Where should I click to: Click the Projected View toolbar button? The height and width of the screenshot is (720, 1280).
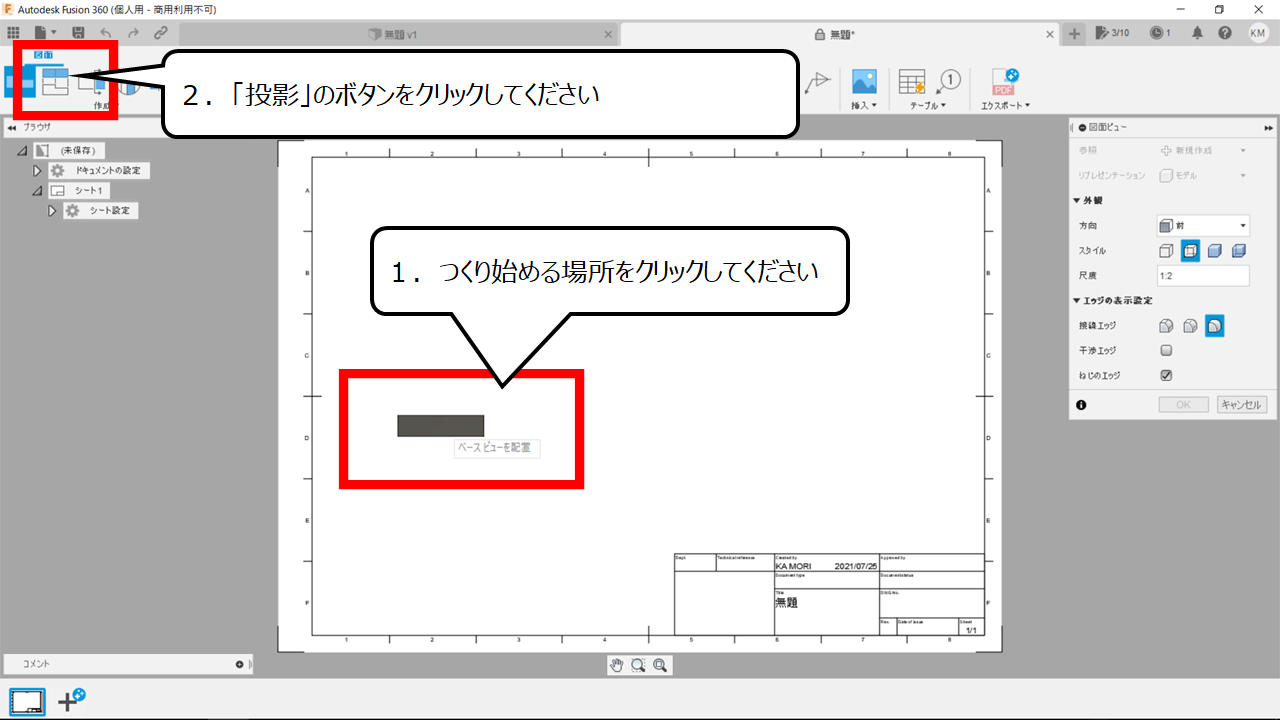point(55,81)
